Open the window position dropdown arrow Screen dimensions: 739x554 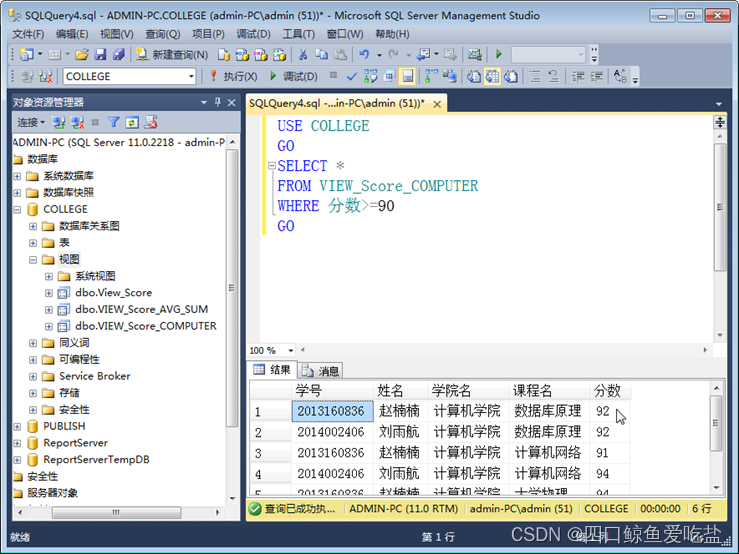click(x=204, y=102)
